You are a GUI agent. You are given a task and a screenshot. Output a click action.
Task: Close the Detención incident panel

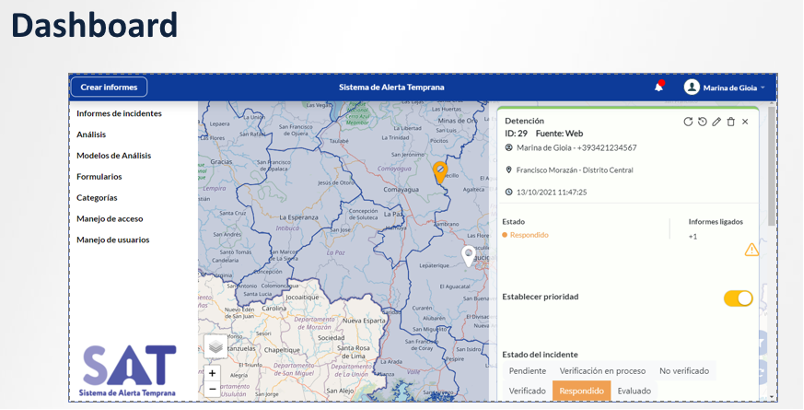pyautogui.click(x=745, y=121)
